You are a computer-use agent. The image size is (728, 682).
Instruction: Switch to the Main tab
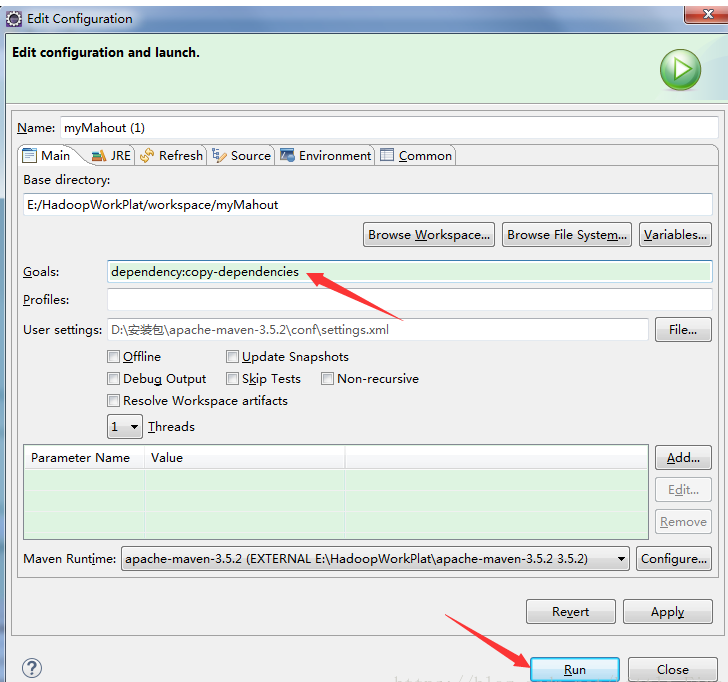point(46,156)
